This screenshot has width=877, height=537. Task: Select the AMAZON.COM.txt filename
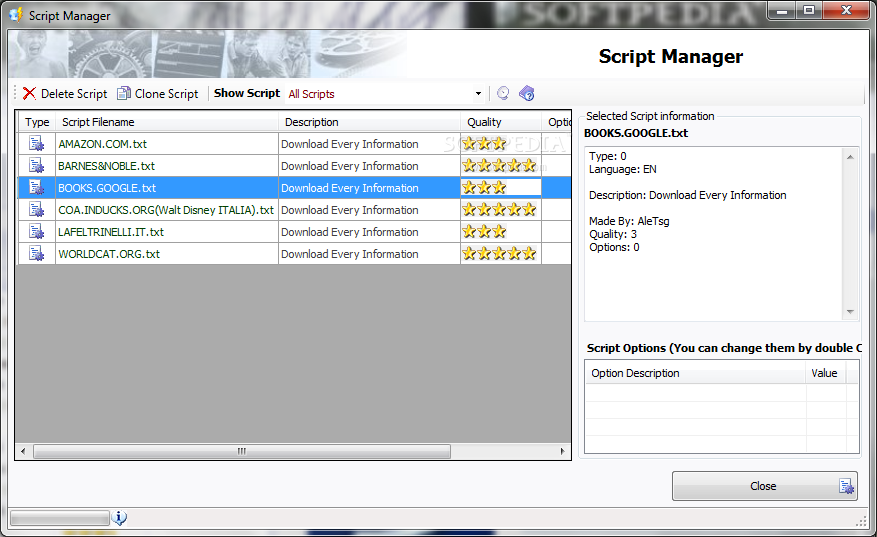tap(102, 144)
